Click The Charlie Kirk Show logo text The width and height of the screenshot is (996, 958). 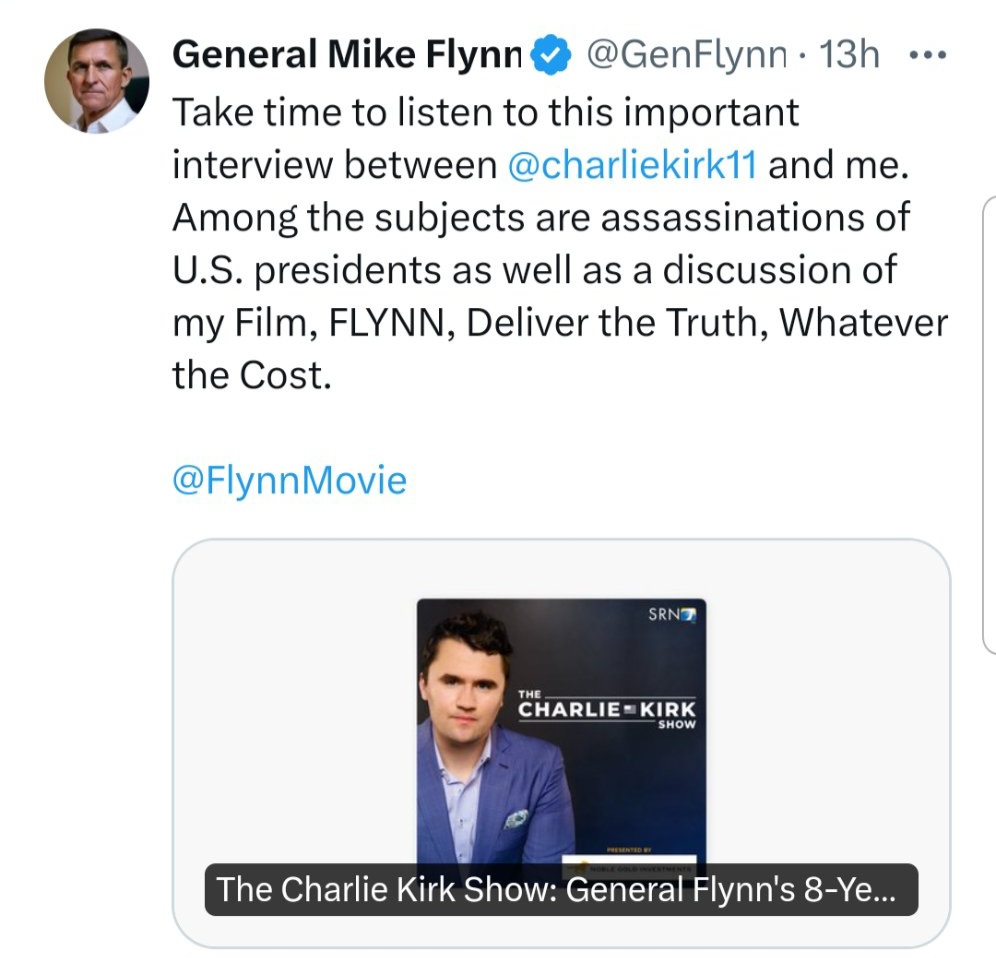click(606, 708)
